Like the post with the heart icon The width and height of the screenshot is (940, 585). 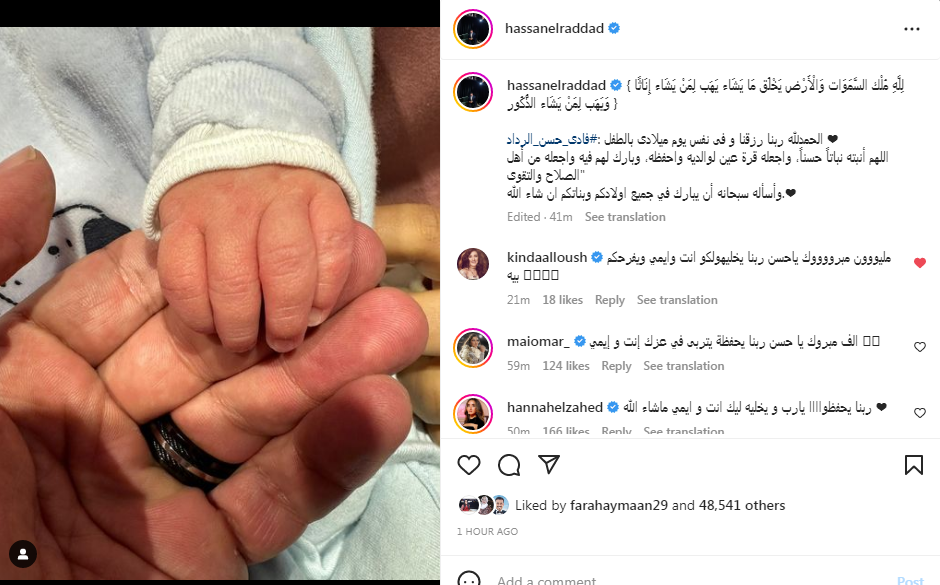(469, 465)
